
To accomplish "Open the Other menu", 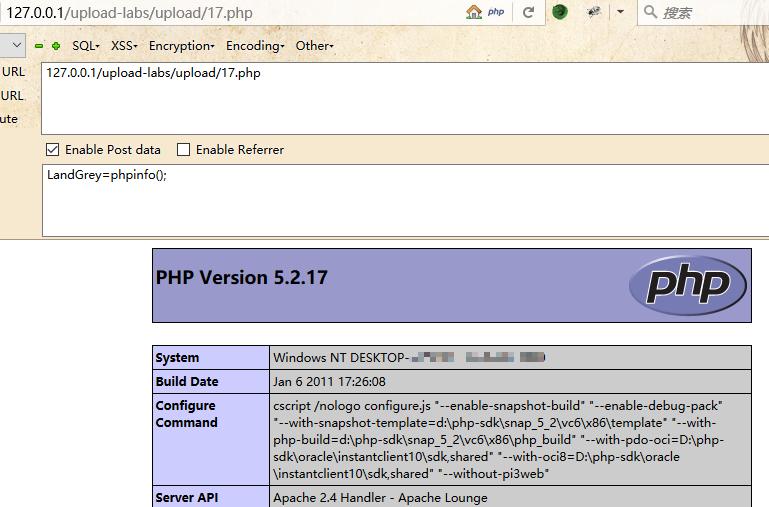I will click(314, 46).
